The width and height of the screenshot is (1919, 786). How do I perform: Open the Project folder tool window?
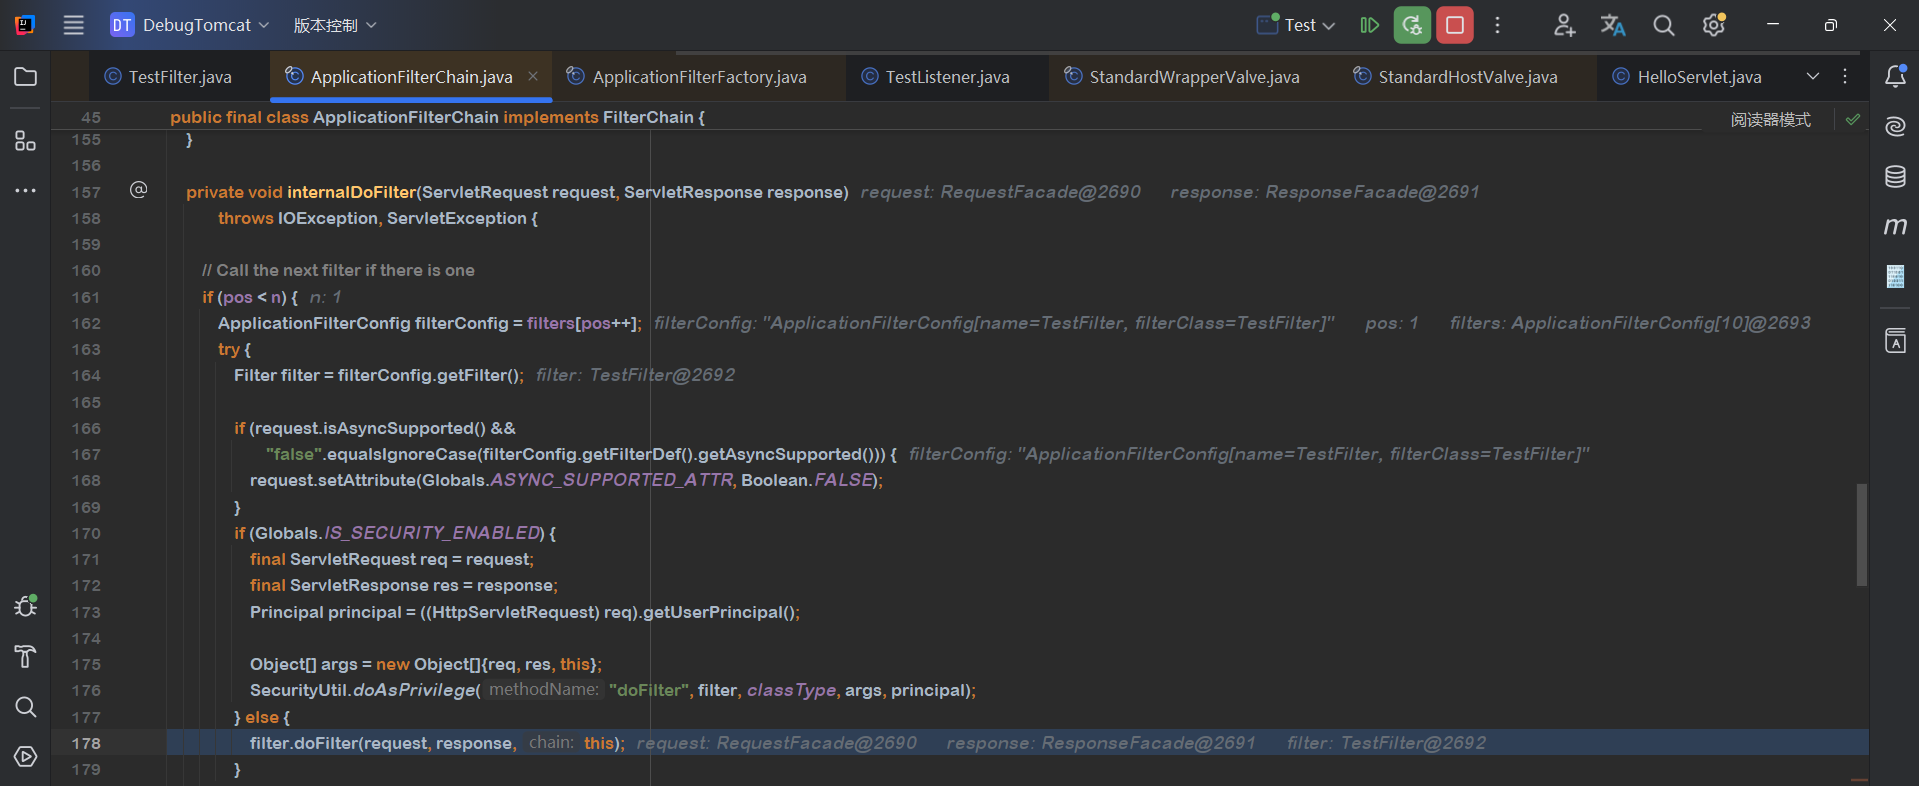[26, 77]
